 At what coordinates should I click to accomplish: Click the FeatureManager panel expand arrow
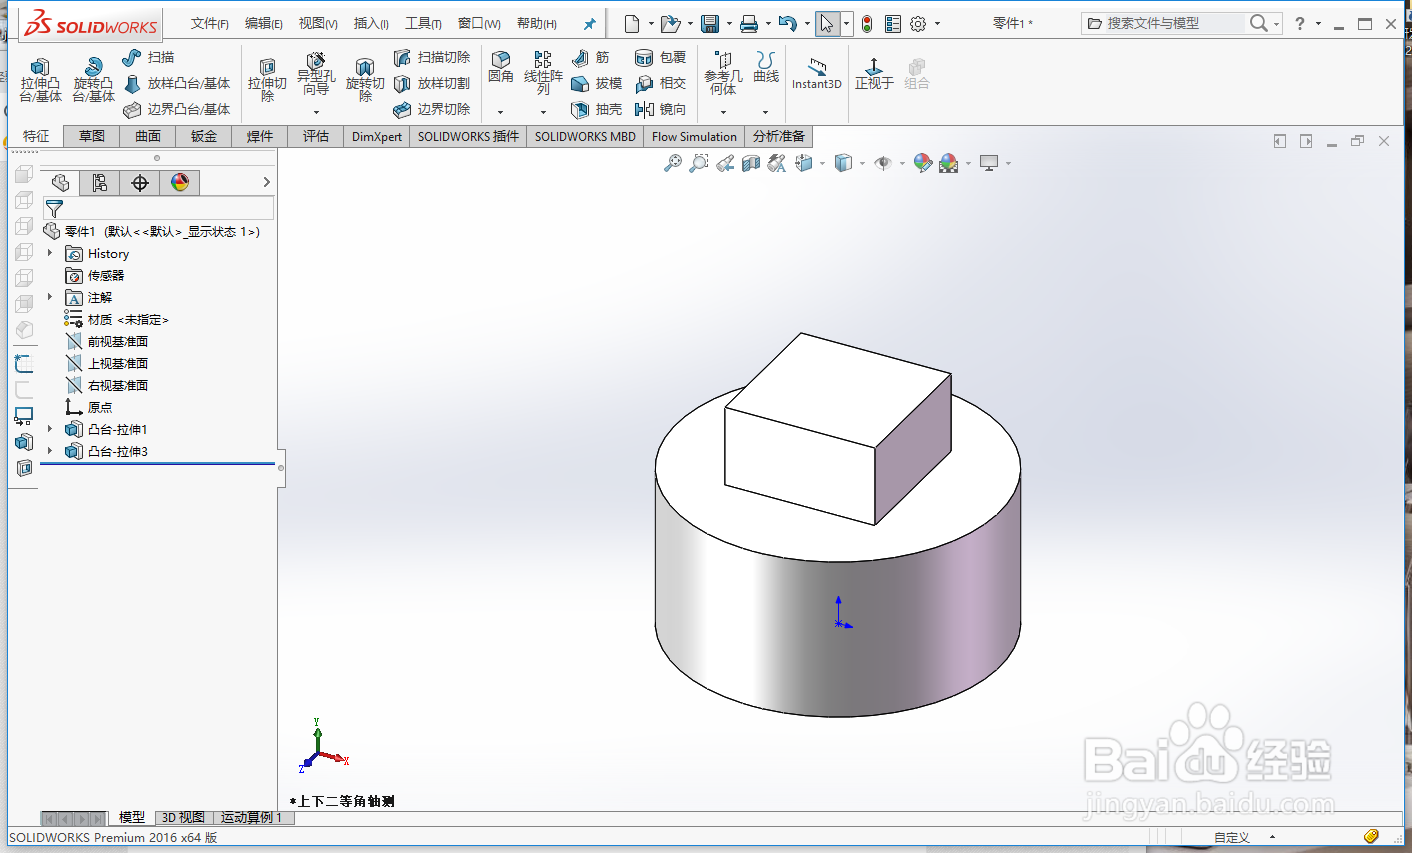click(x=267, y=183)
